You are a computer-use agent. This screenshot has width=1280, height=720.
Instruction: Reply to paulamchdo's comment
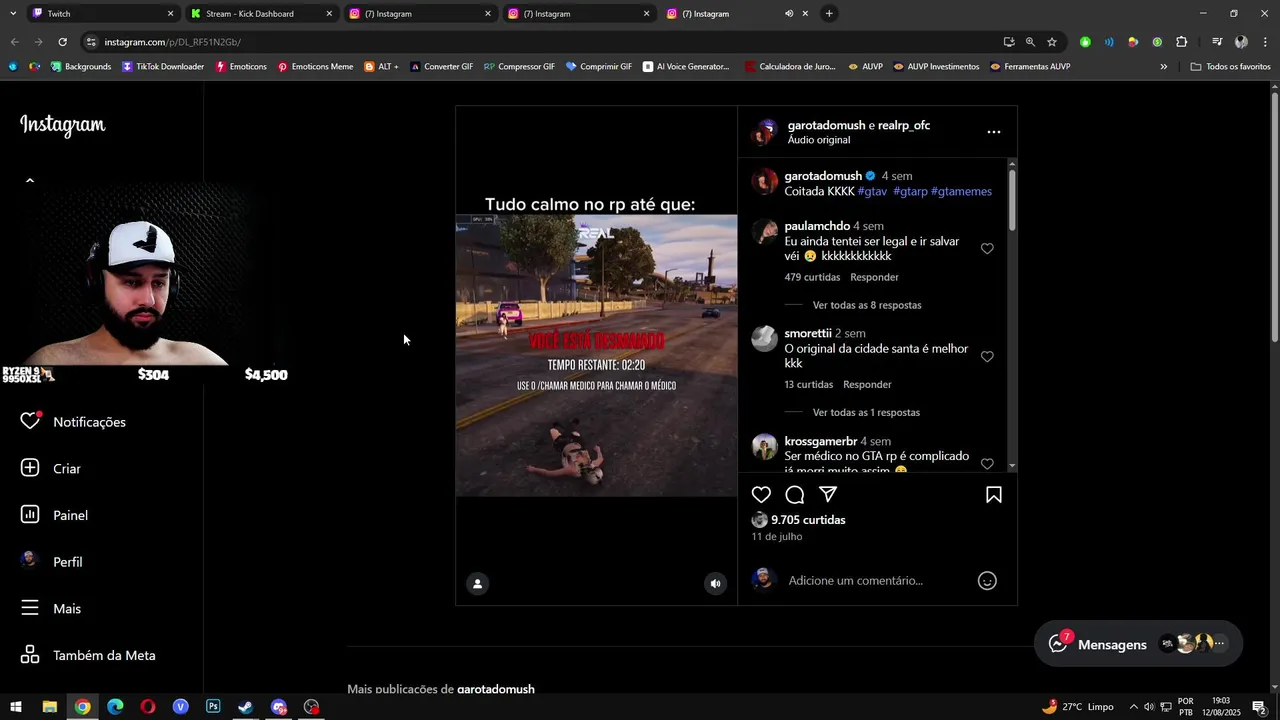tap(874, 277)
